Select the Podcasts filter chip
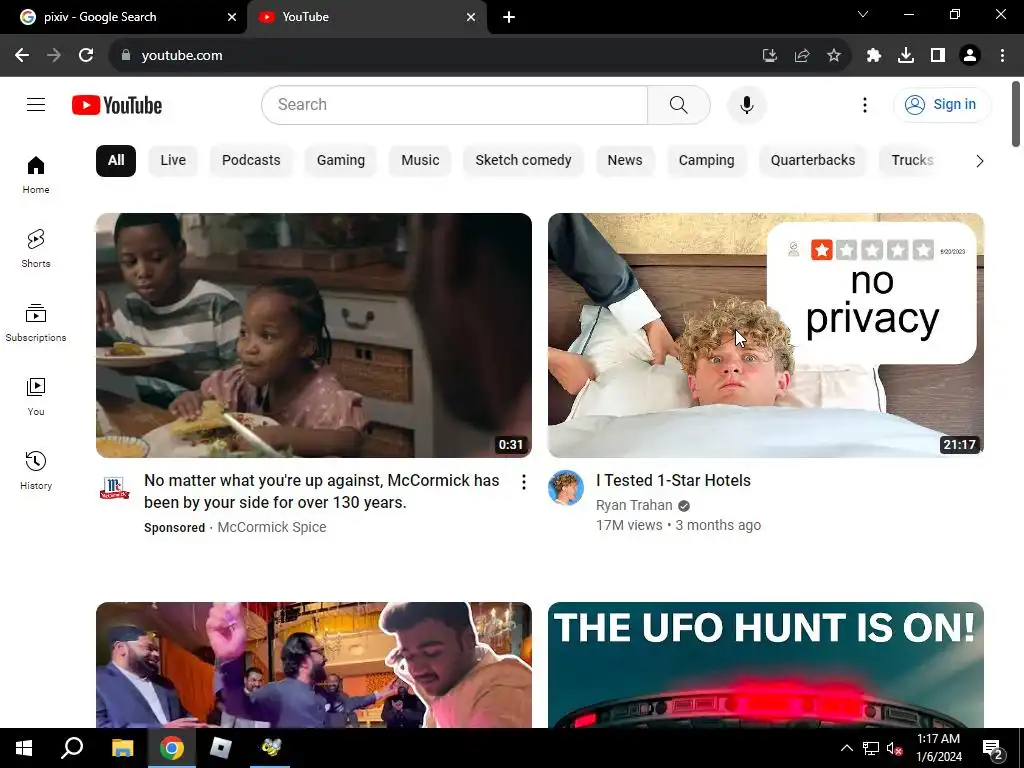Screen dimensions: 1024x768 point(251,161)
